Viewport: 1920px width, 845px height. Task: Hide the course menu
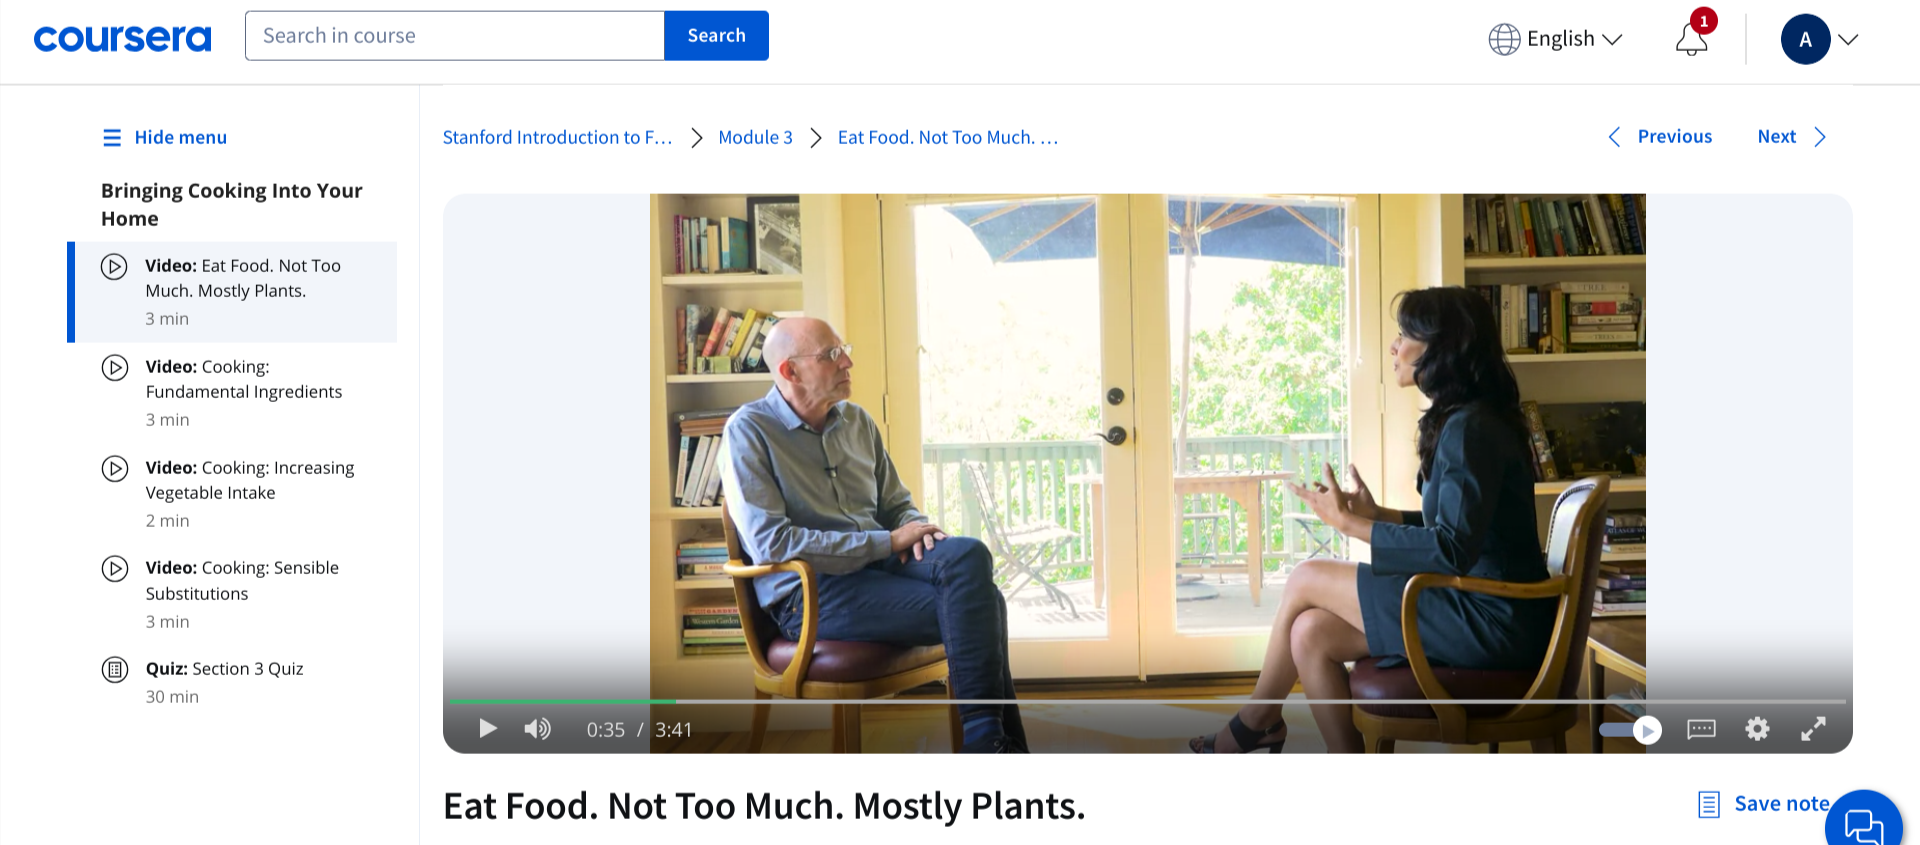(x=165, y=138)
